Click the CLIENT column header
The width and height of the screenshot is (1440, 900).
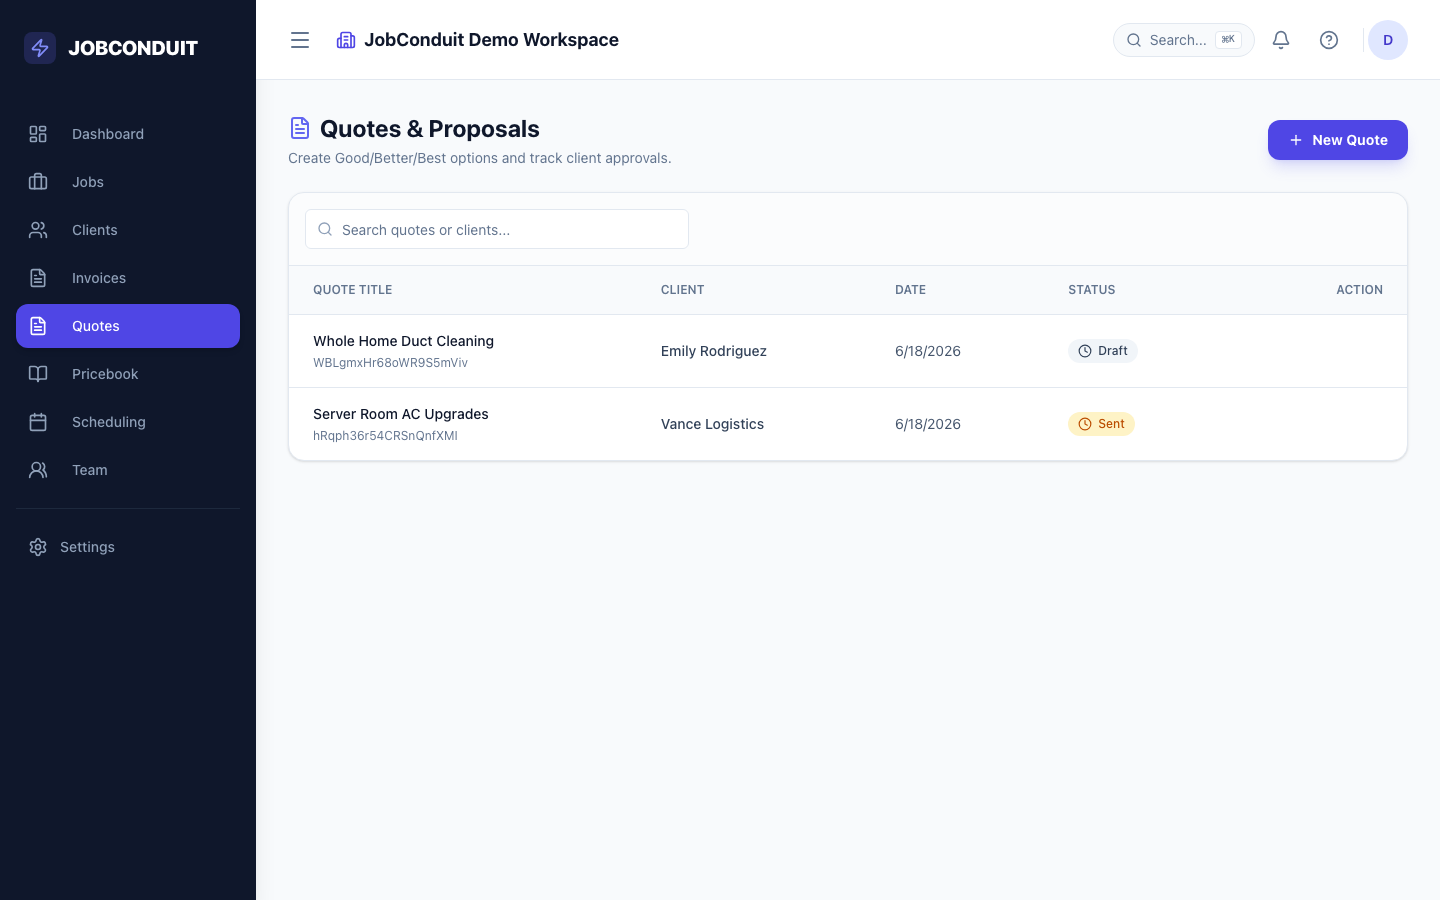[x=682, y=290]
